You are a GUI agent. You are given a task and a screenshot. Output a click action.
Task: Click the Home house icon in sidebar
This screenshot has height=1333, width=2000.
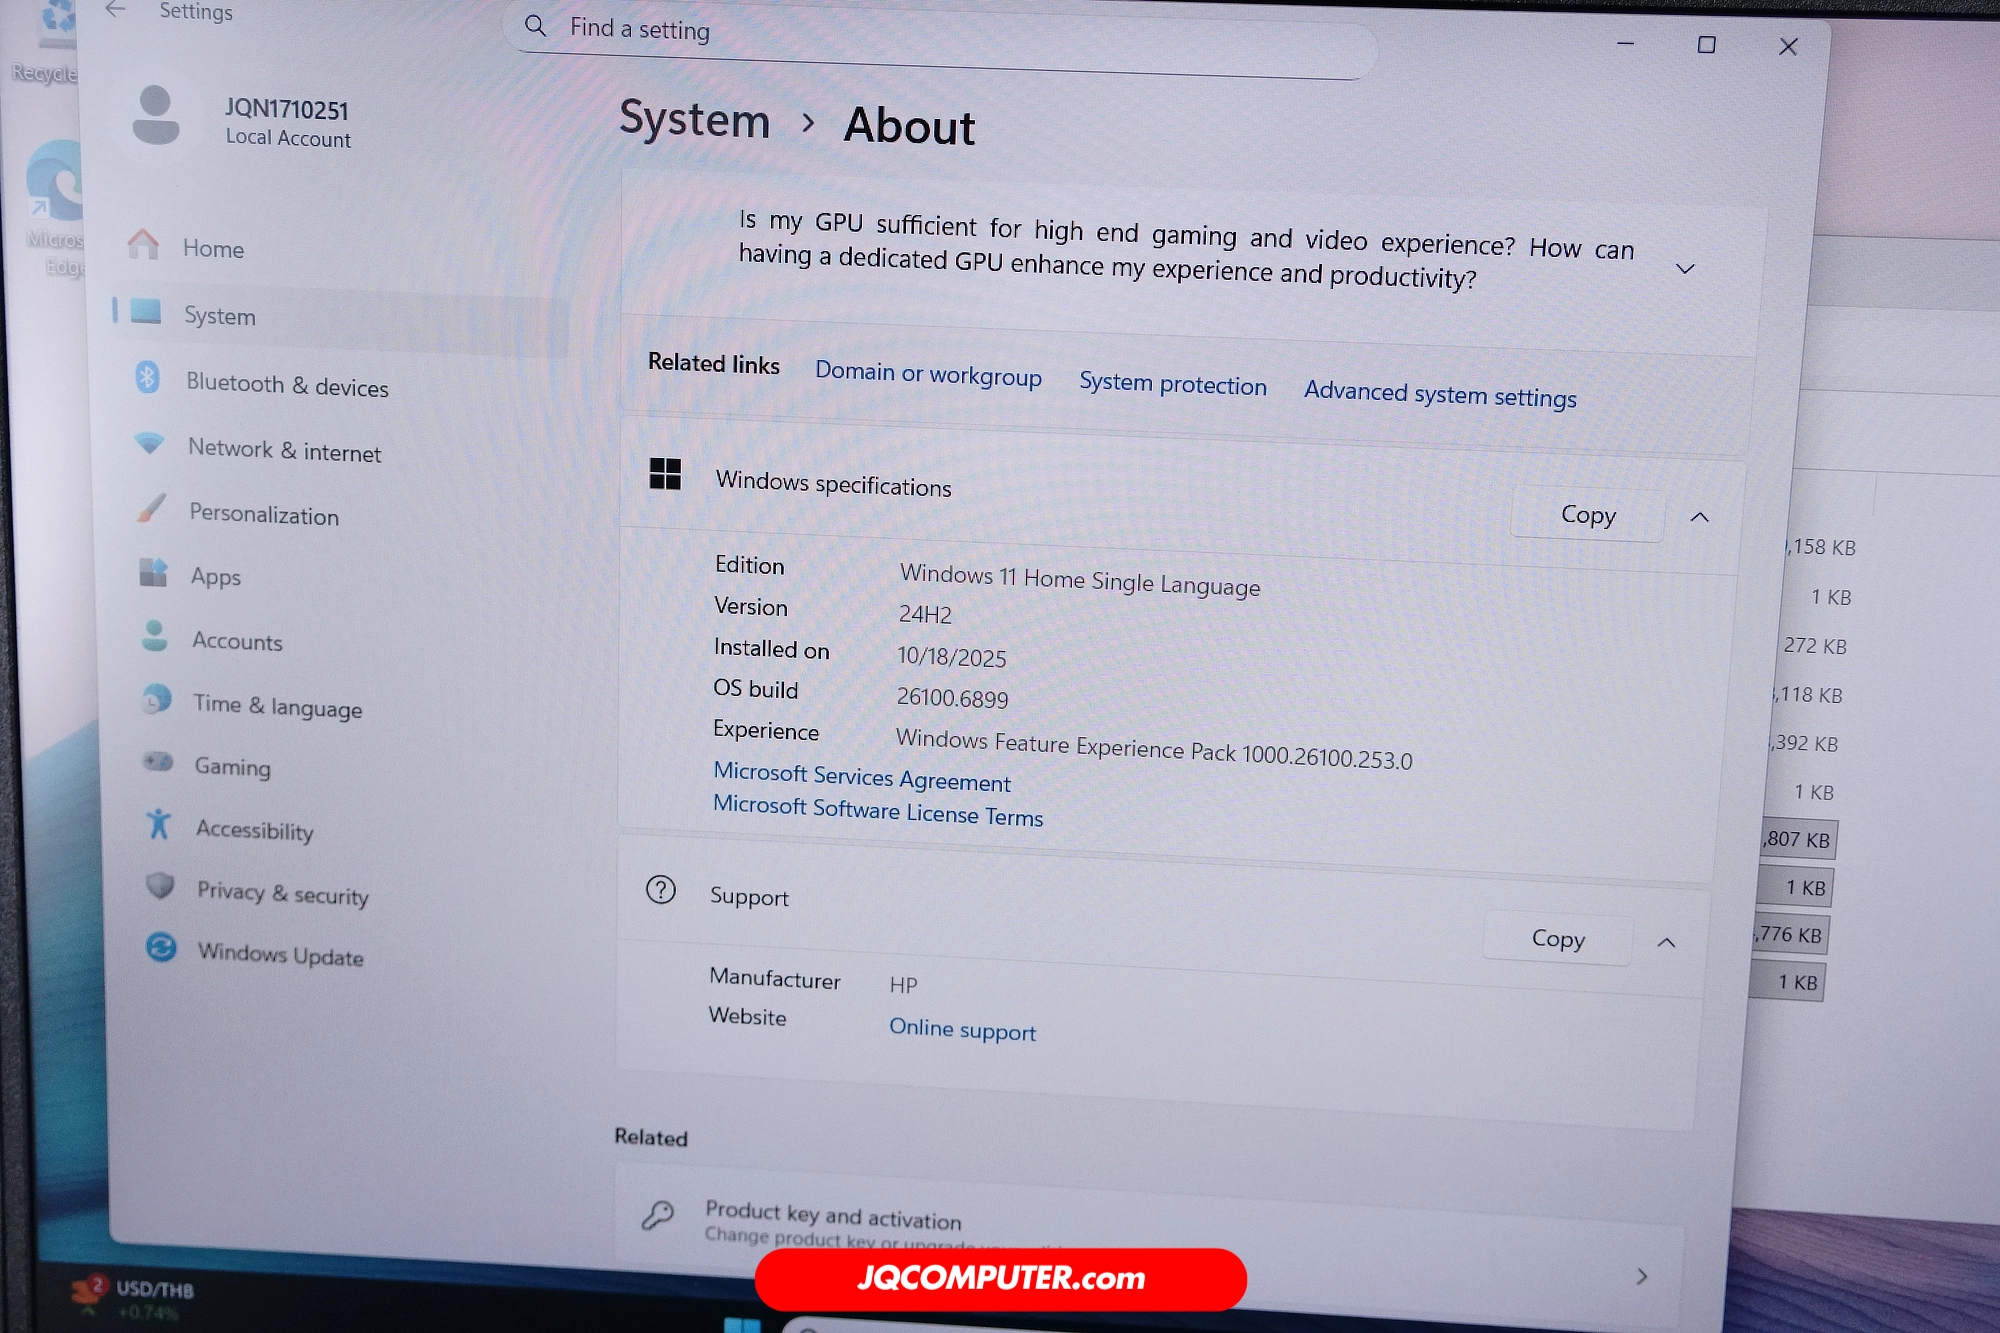[x=143, y=244]
